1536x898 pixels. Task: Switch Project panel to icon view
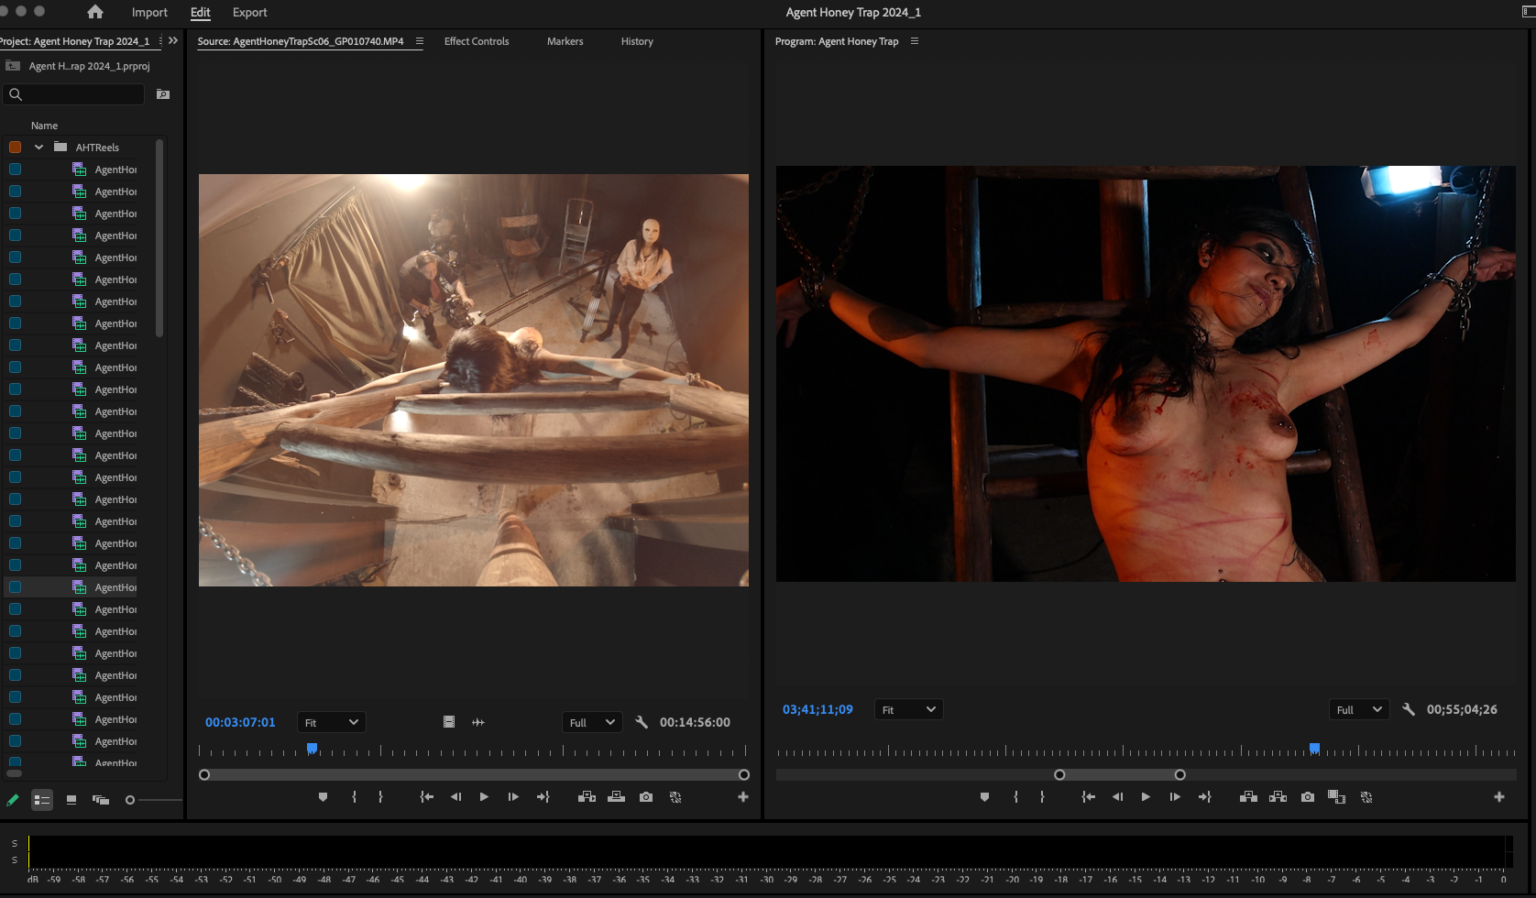pyautogui.click(x=71, y=800)
